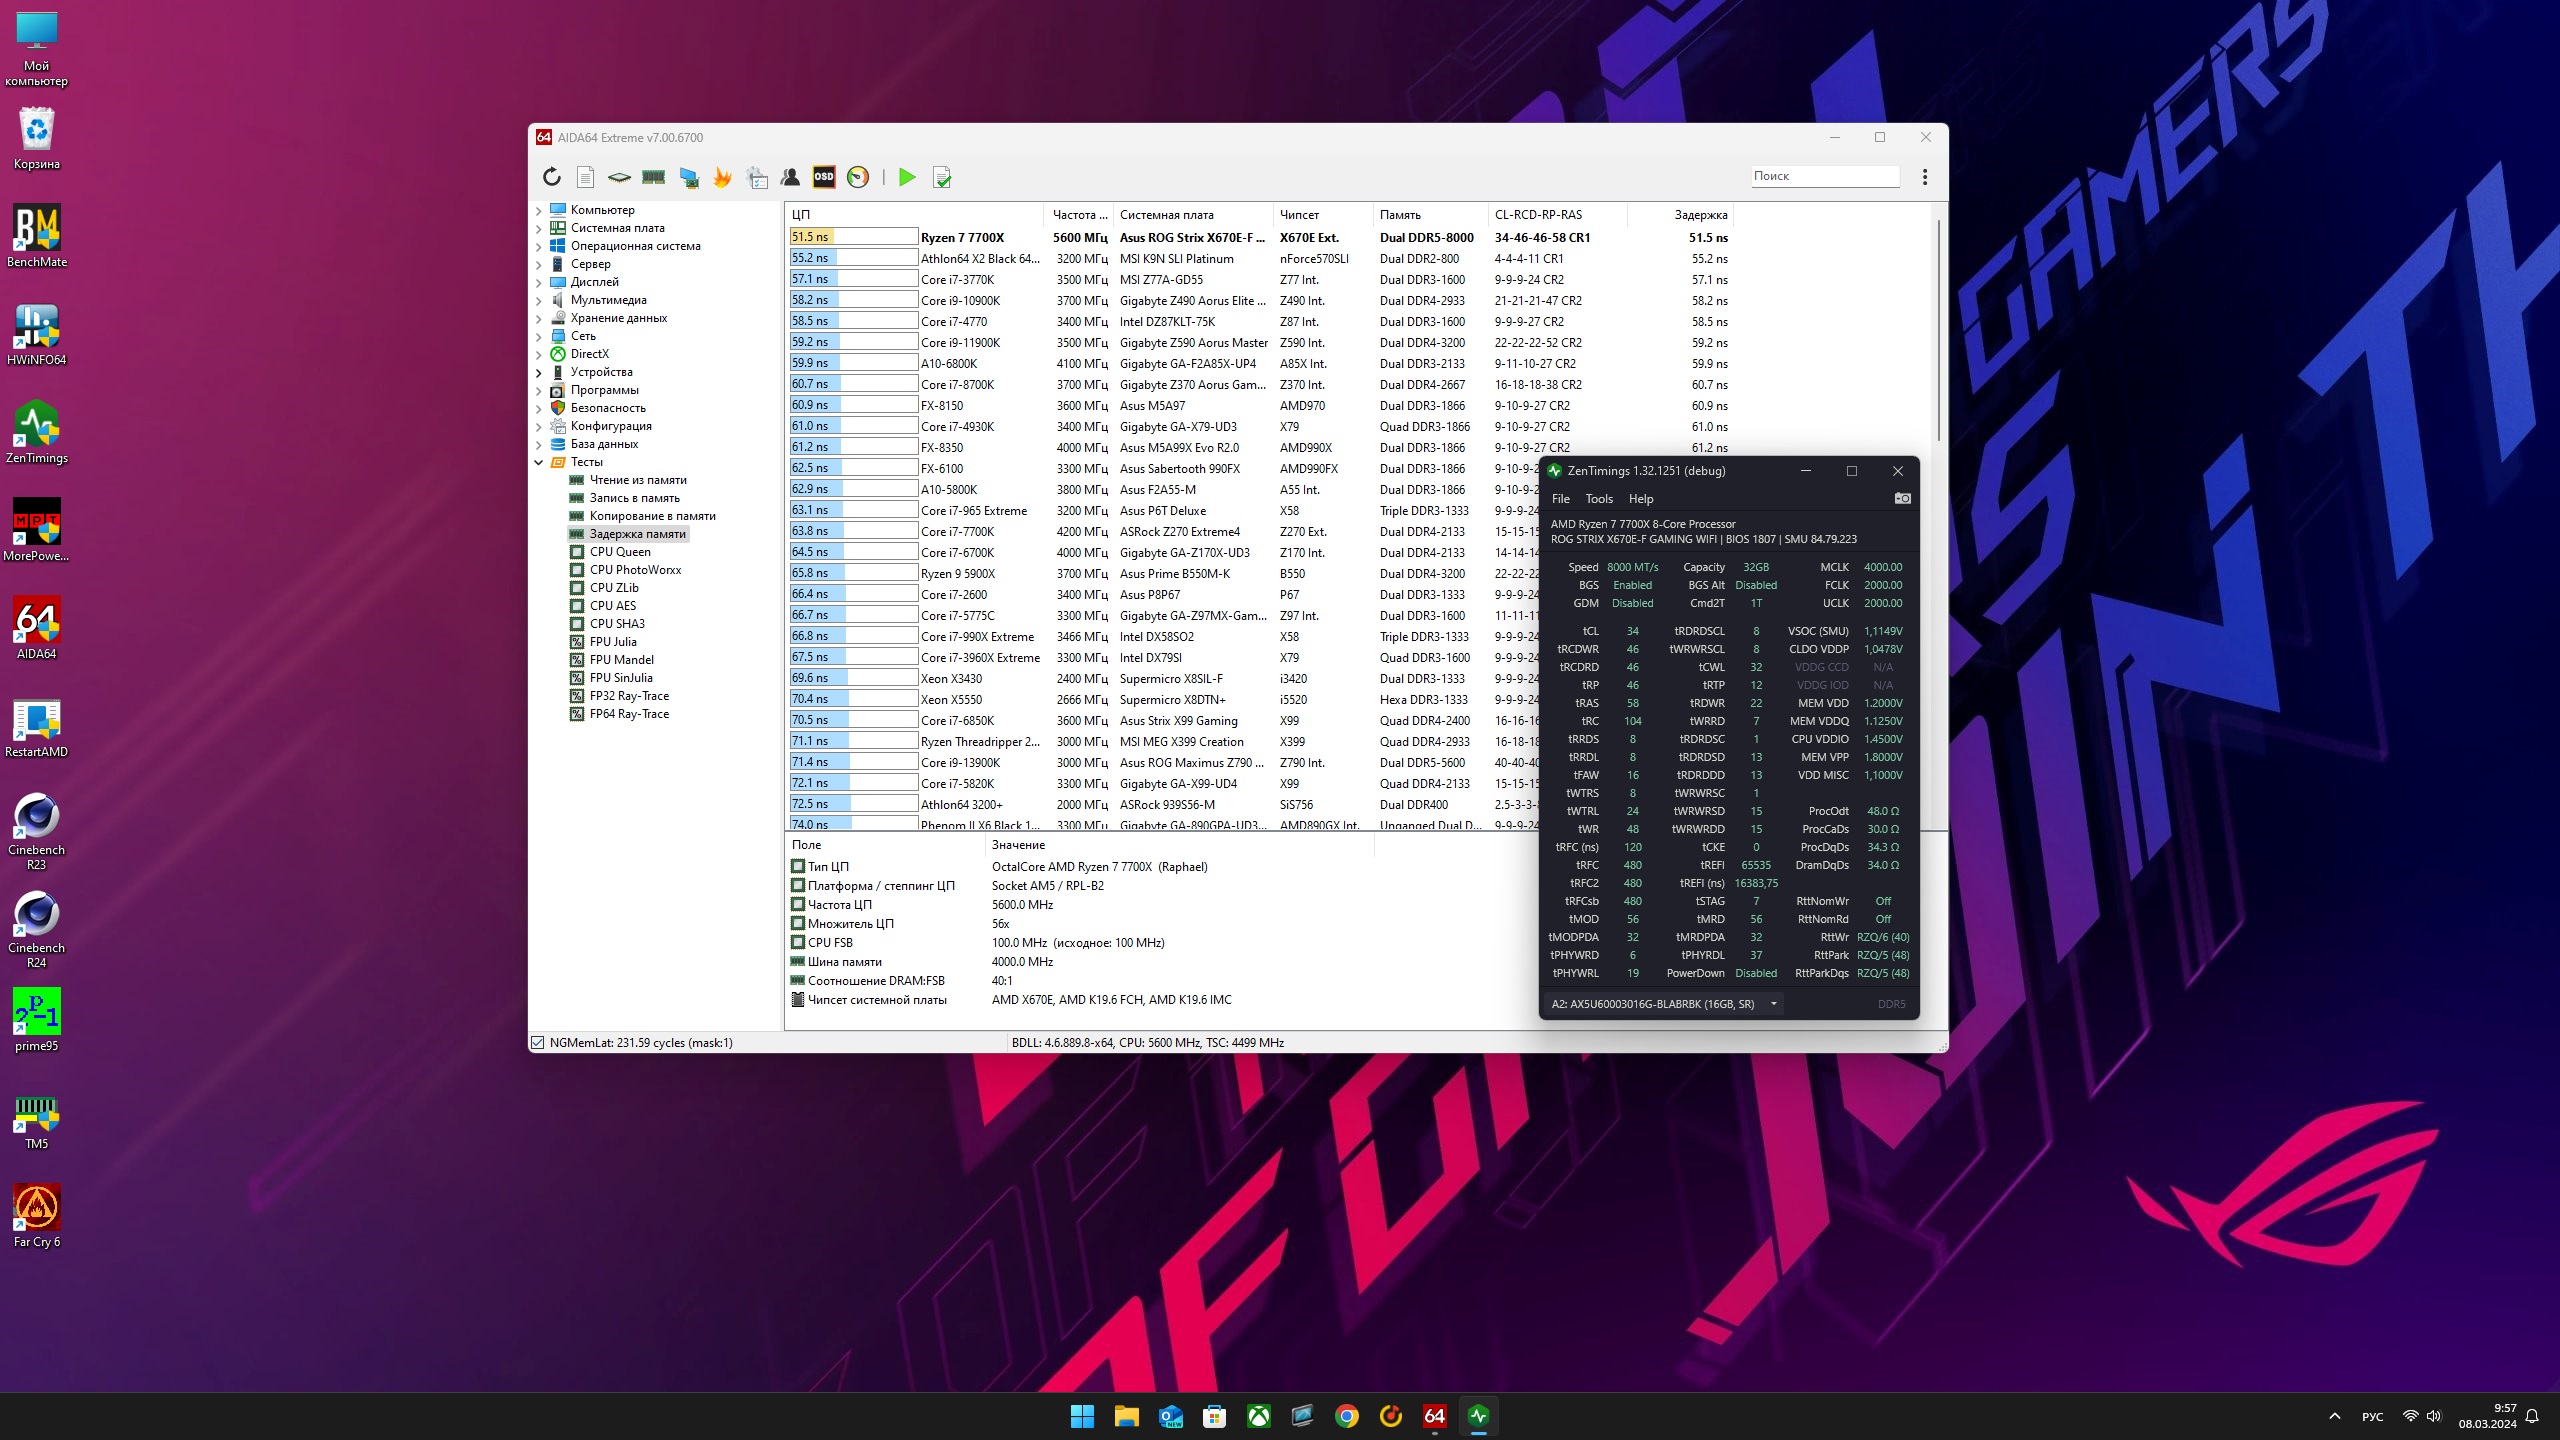Toggle the NGMemLat status bar checkbox
Image resolution: width=2560 pixels, height=1440 pixels.
click(538, 1042)
